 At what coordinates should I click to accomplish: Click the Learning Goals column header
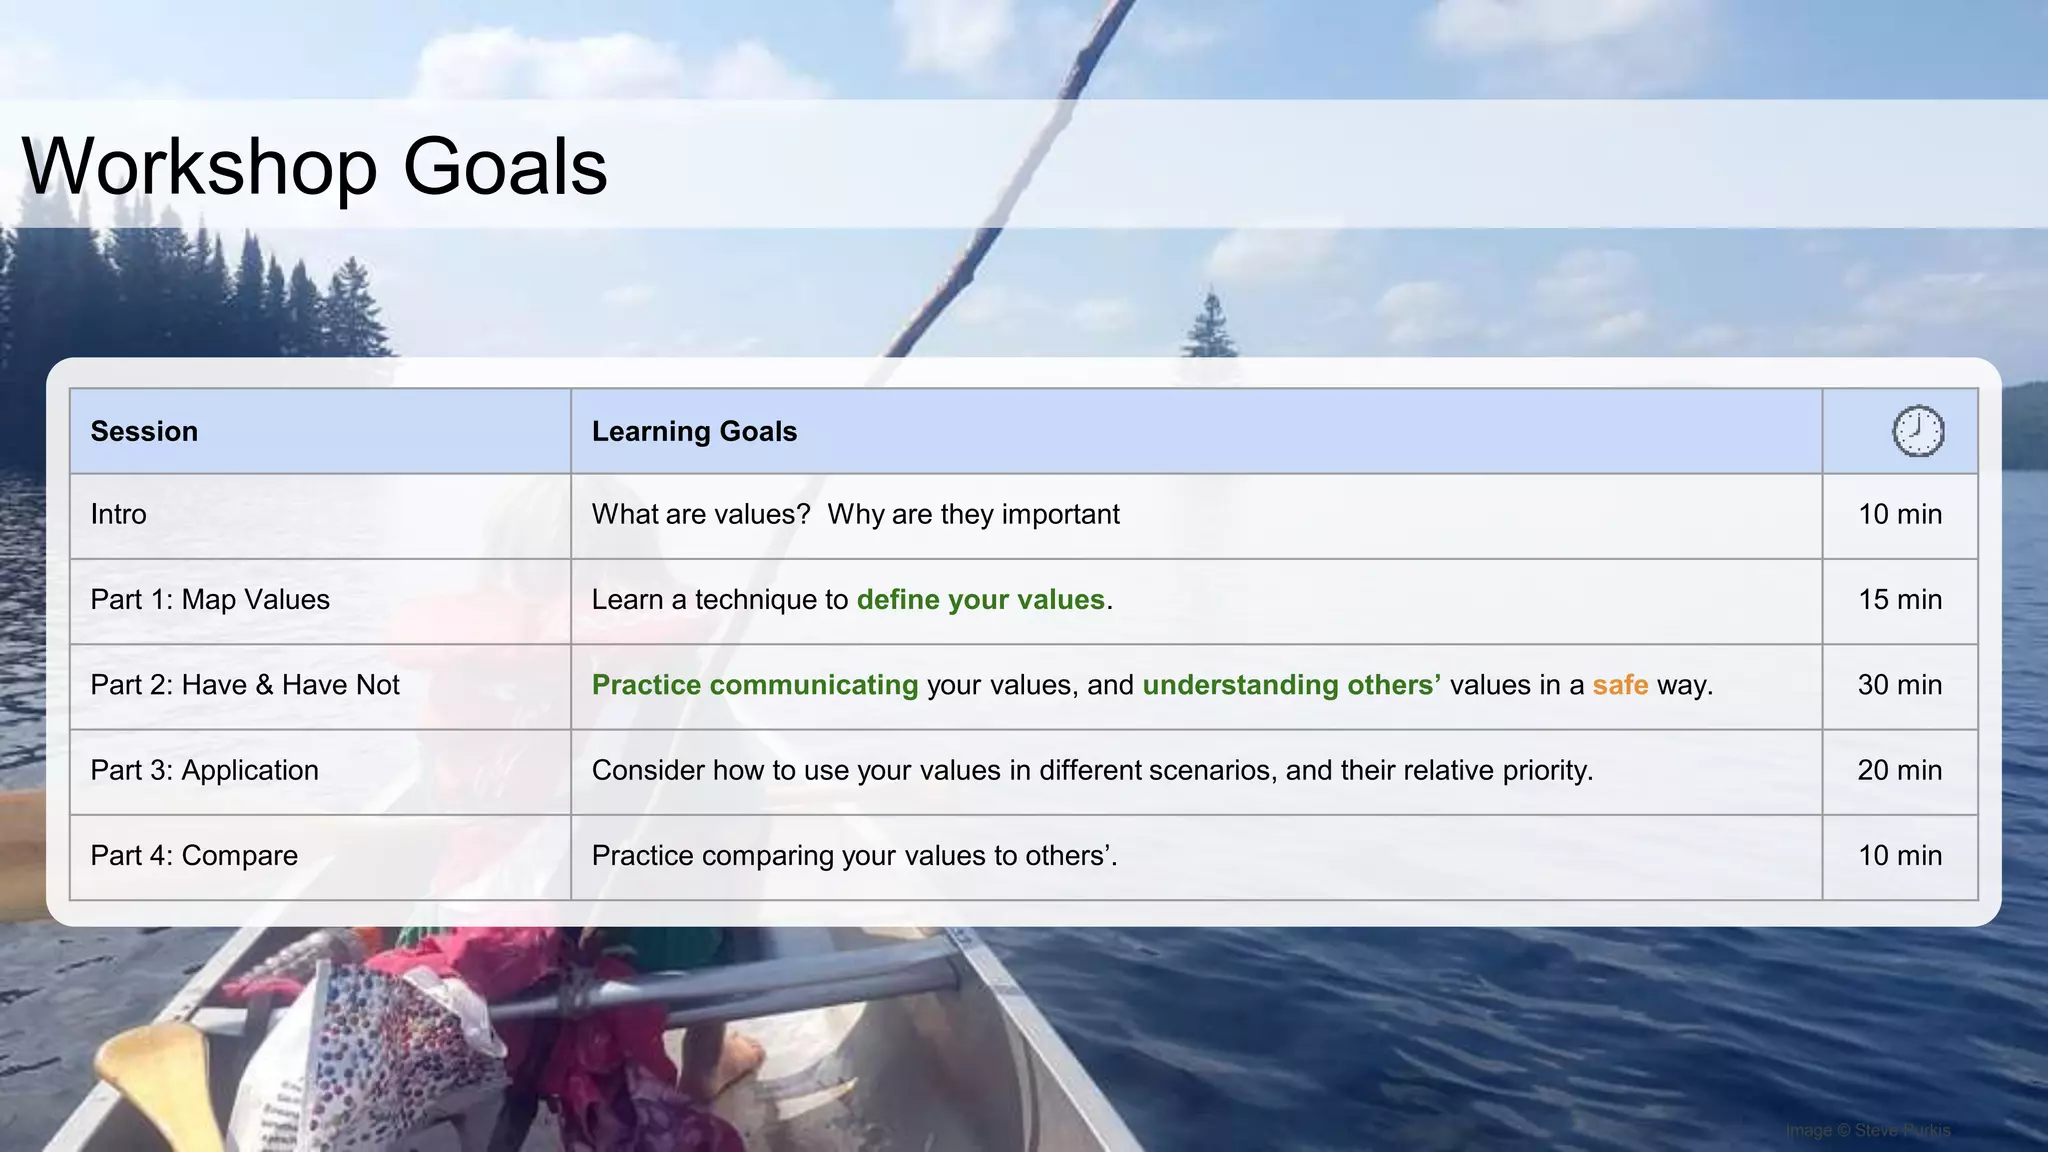click(x=694, y=431)
